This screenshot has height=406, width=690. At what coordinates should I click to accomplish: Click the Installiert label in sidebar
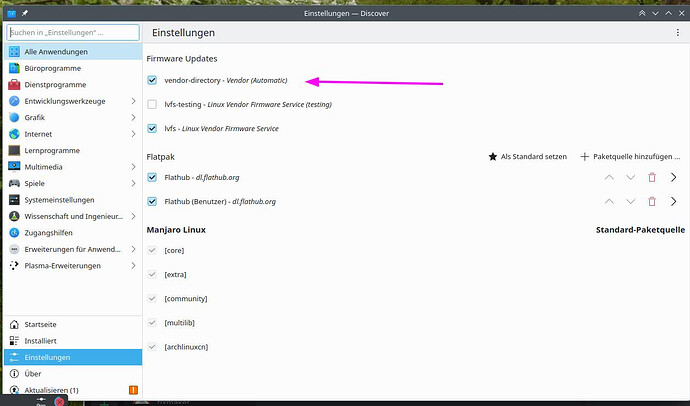tap(40, 341)
